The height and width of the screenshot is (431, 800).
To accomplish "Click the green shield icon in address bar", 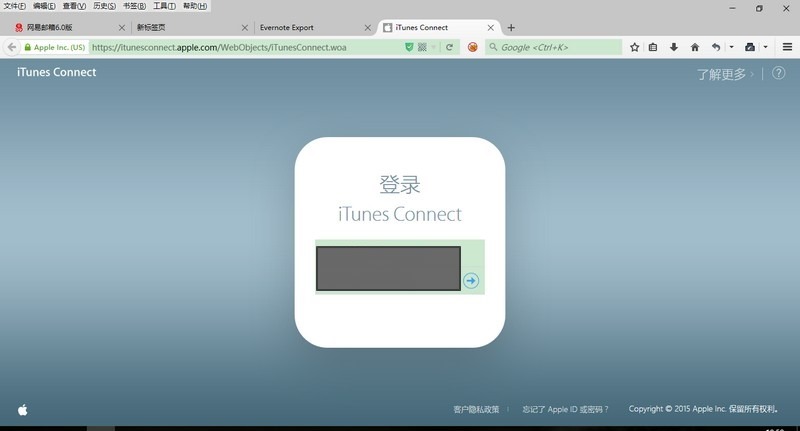I will point(409,47).
